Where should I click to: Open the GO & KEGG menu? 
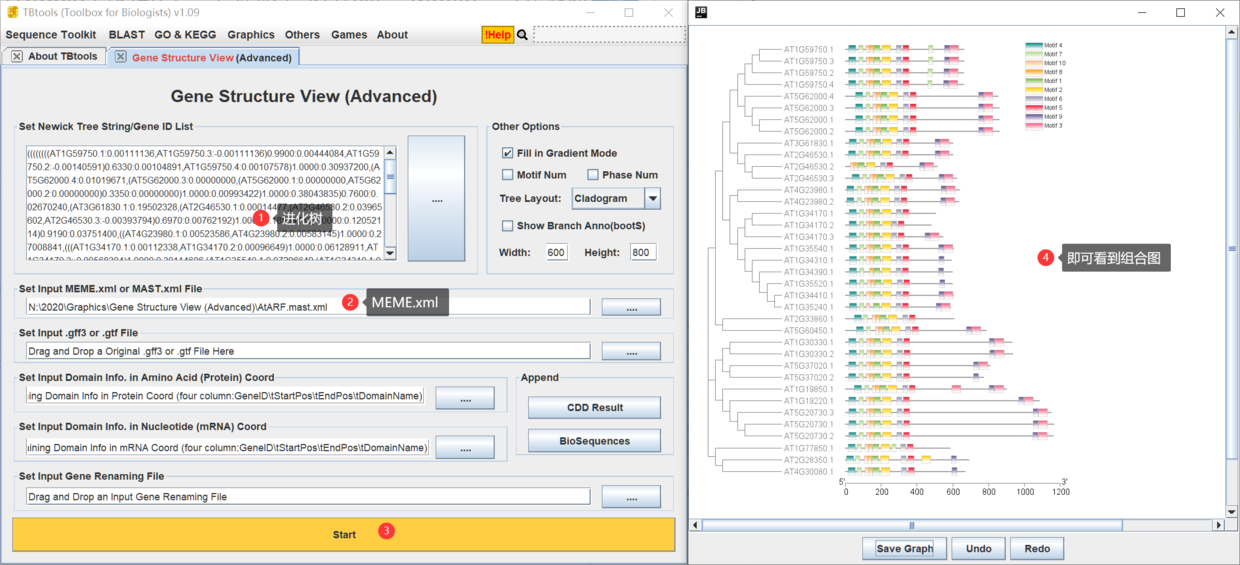tap(186, 35)
